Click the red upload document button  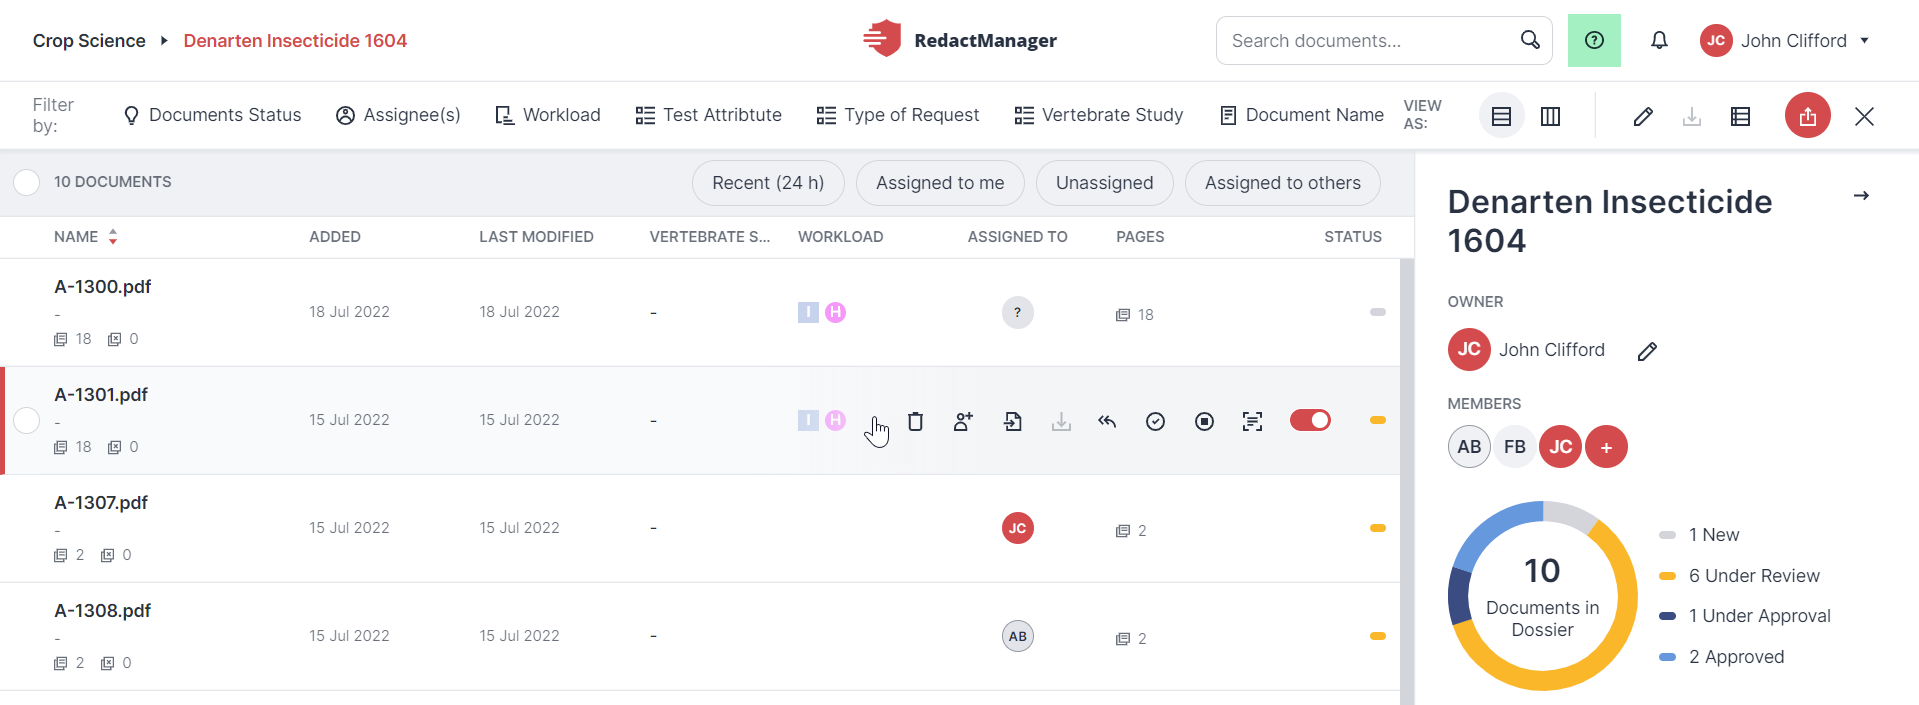click(1807, 116)
